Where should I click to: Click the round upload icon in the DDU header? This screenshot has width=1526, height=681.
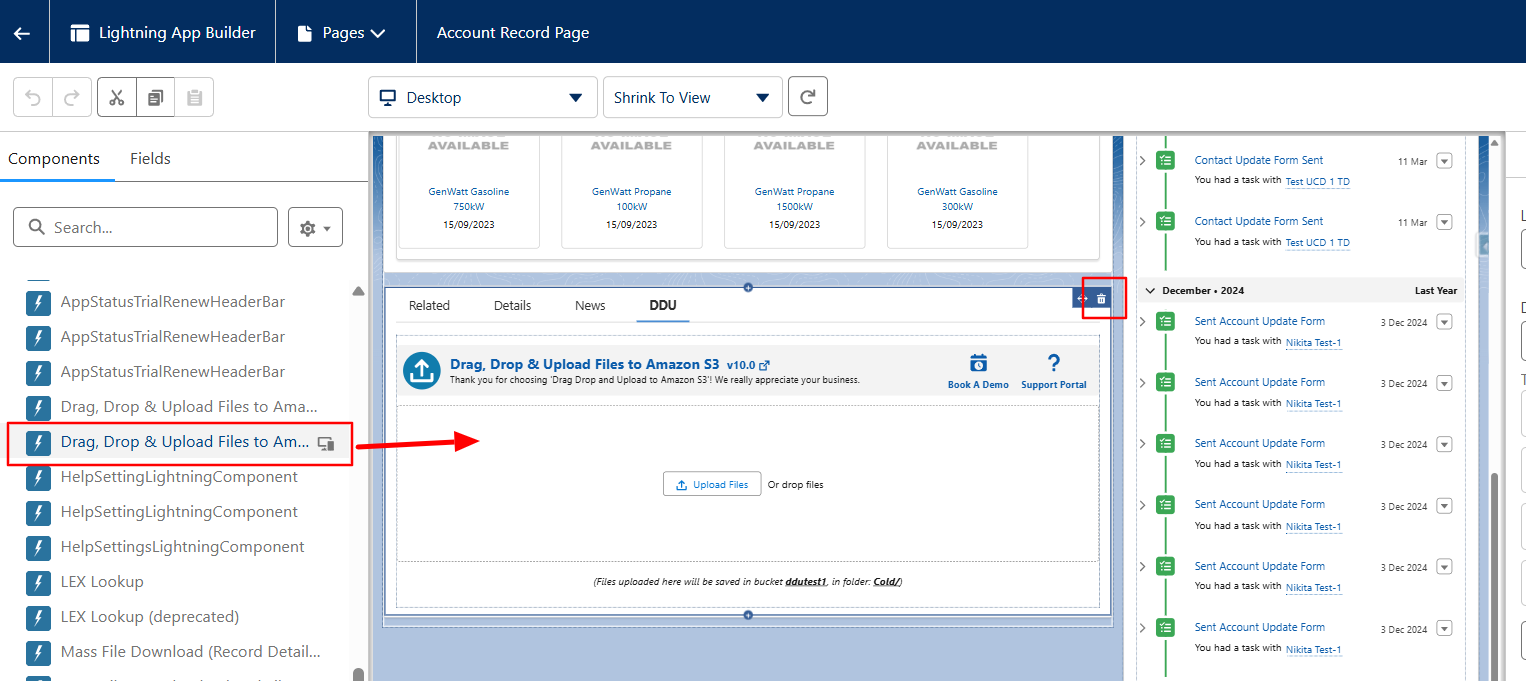pyautogui.click(x=422, y=371)
